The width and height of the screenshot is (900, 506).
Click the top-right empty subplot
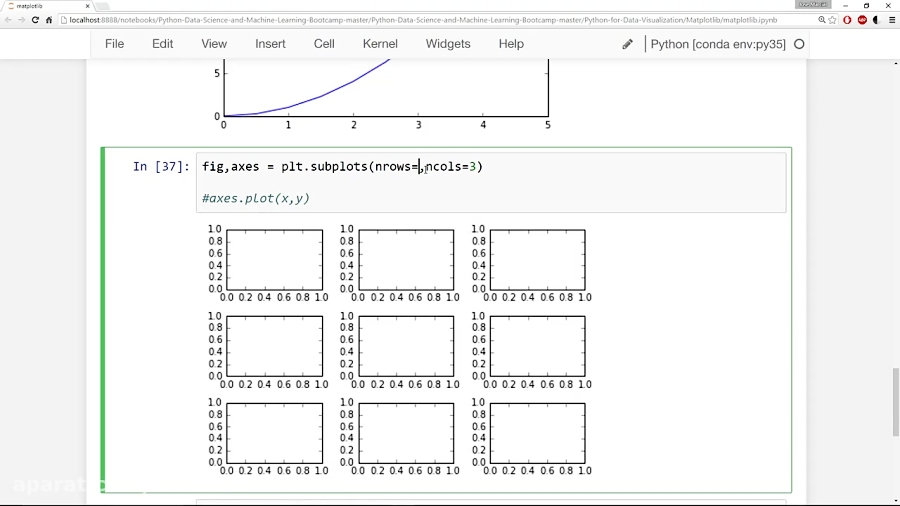coord(538,260)
